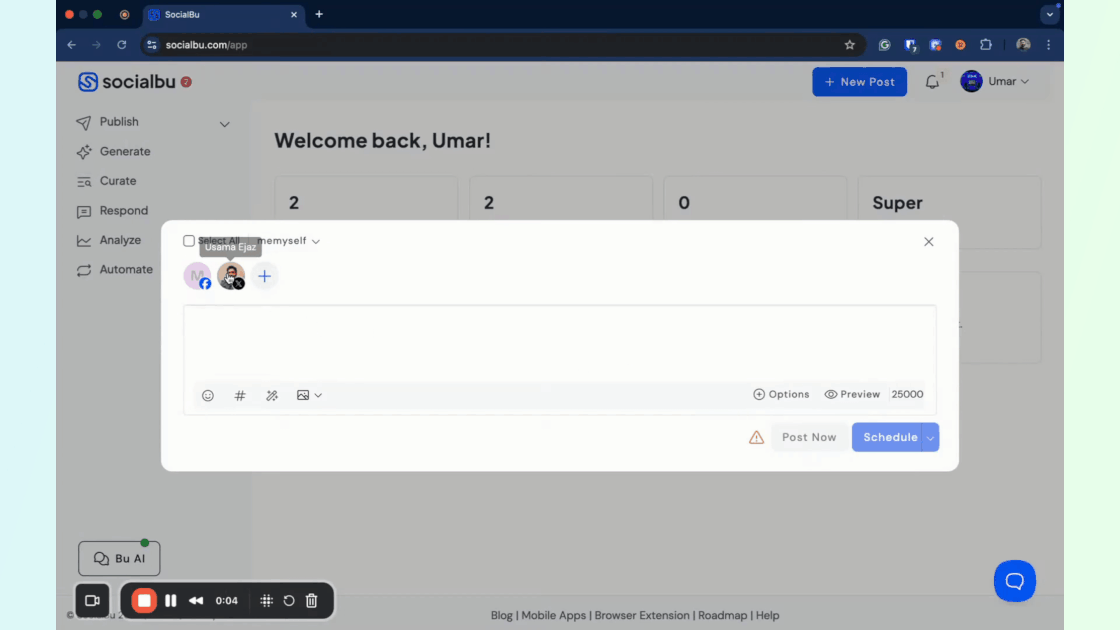The width and height of the screenshot is (1120, 630).
Task: Insert an emoji using the smiley icon
Action: tap(208, 395)
